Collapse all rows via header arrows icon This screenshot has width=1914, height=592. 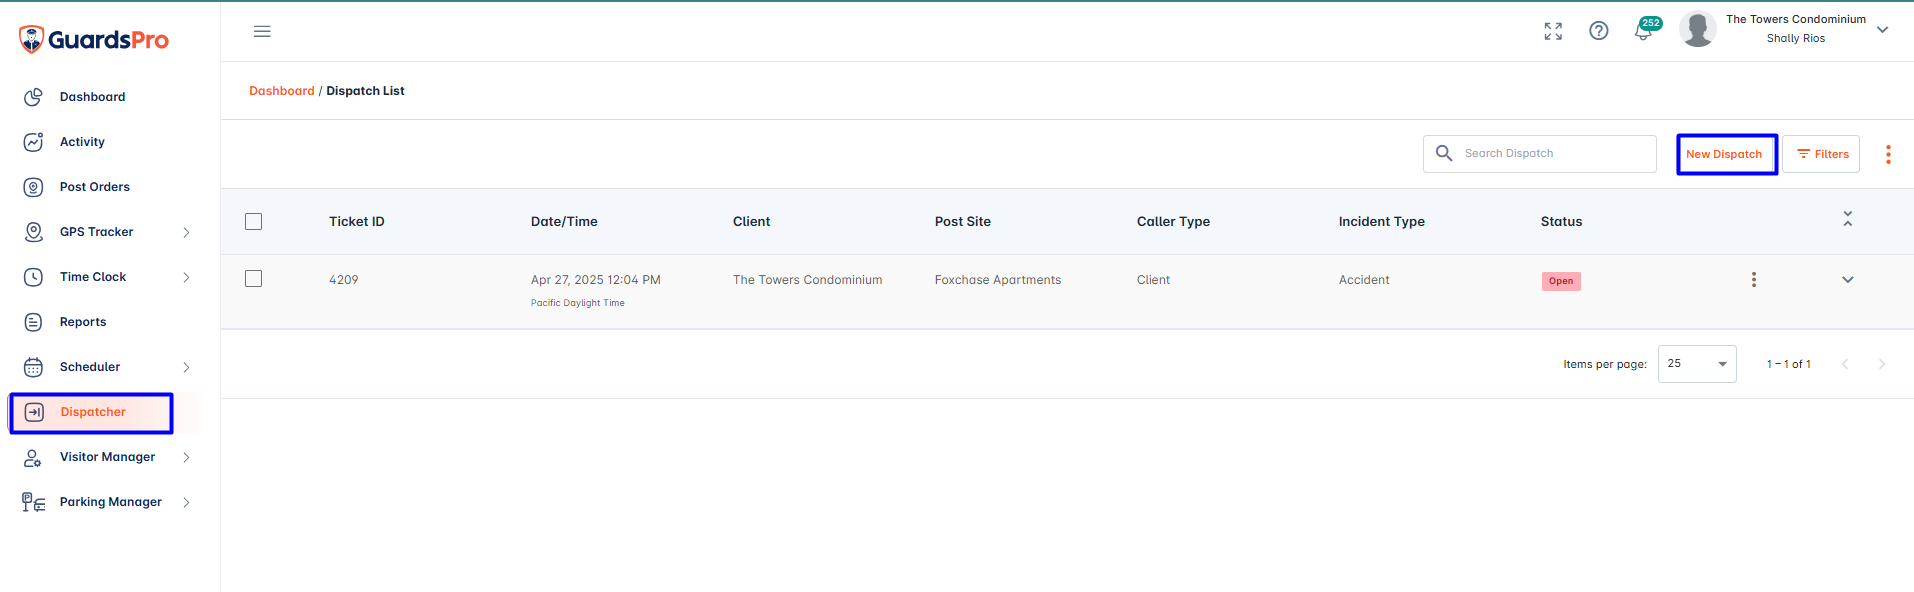(x=1848, y=219)
